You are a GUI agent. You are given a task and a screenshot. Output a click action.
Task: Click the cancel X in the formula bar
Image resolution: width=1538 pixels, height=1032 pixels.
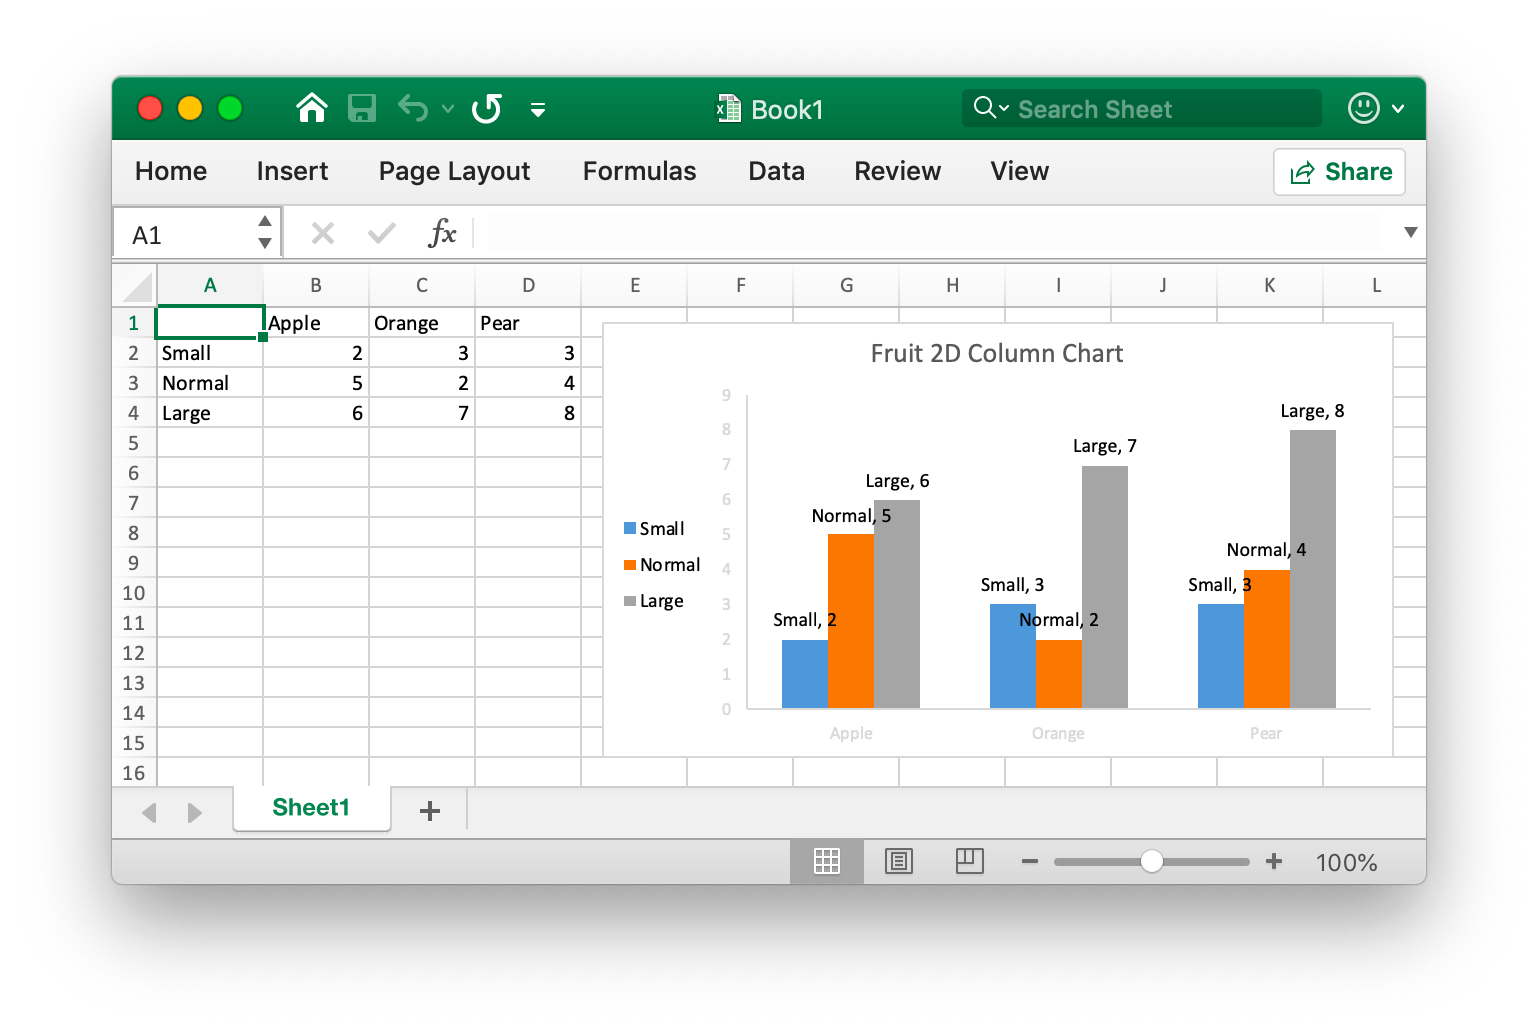click(x=322, y=232)
